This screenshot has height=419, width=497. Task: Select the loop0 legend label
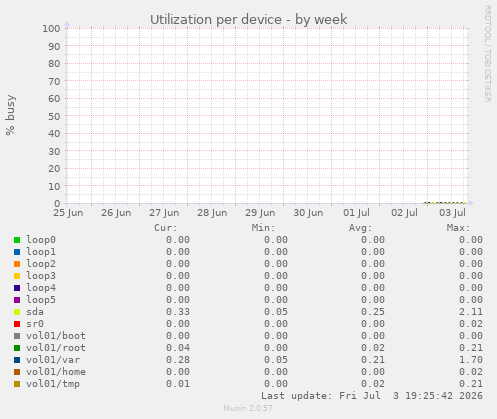click(41, 240)
